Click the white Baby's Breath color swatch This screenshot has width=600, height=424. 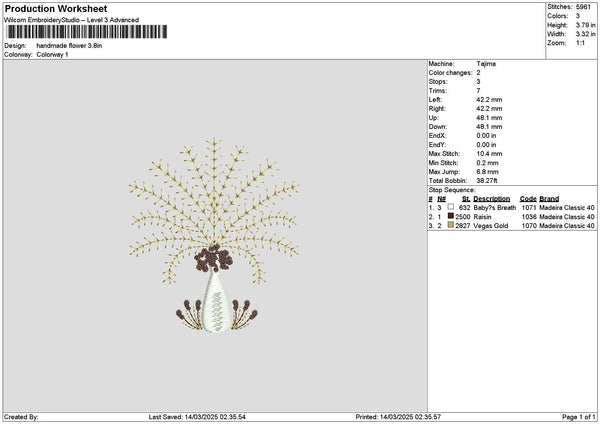[452, 208]
